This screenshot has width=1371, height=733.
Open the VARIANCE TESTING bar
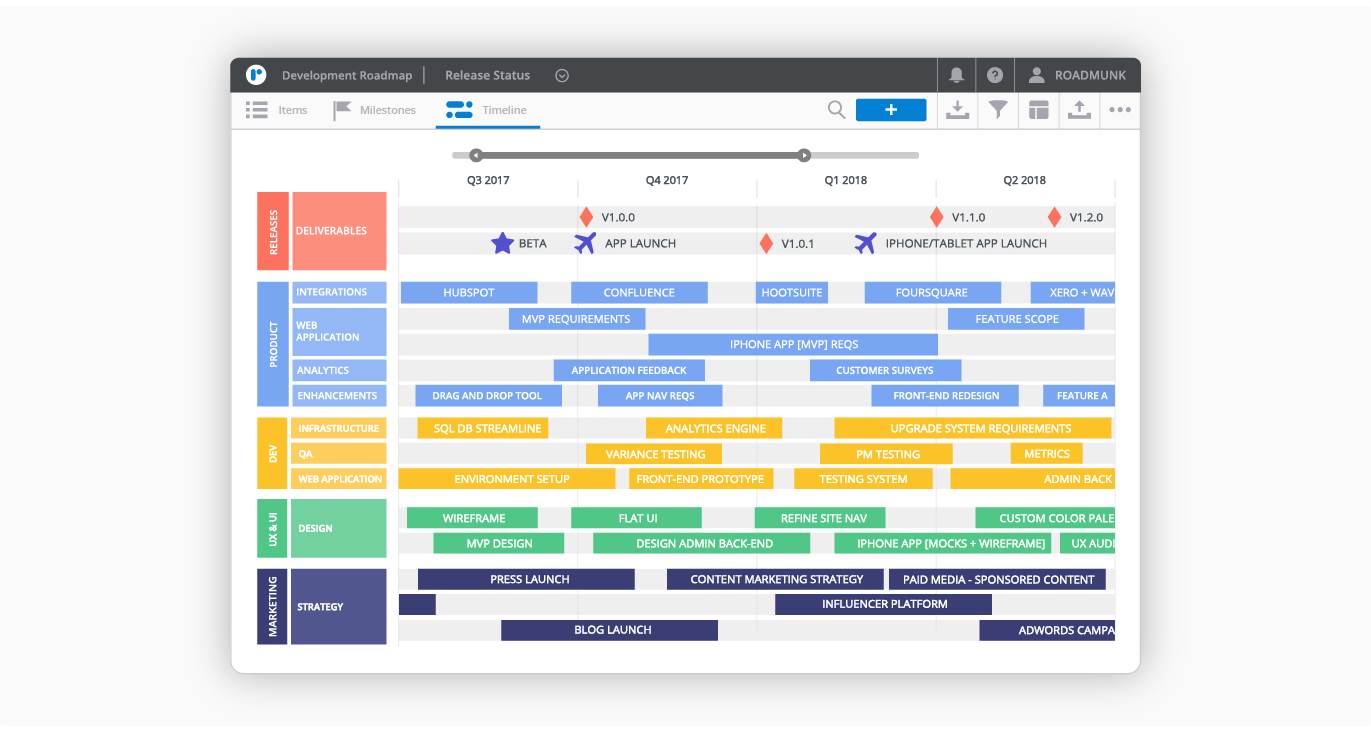[x=655, y=454]
